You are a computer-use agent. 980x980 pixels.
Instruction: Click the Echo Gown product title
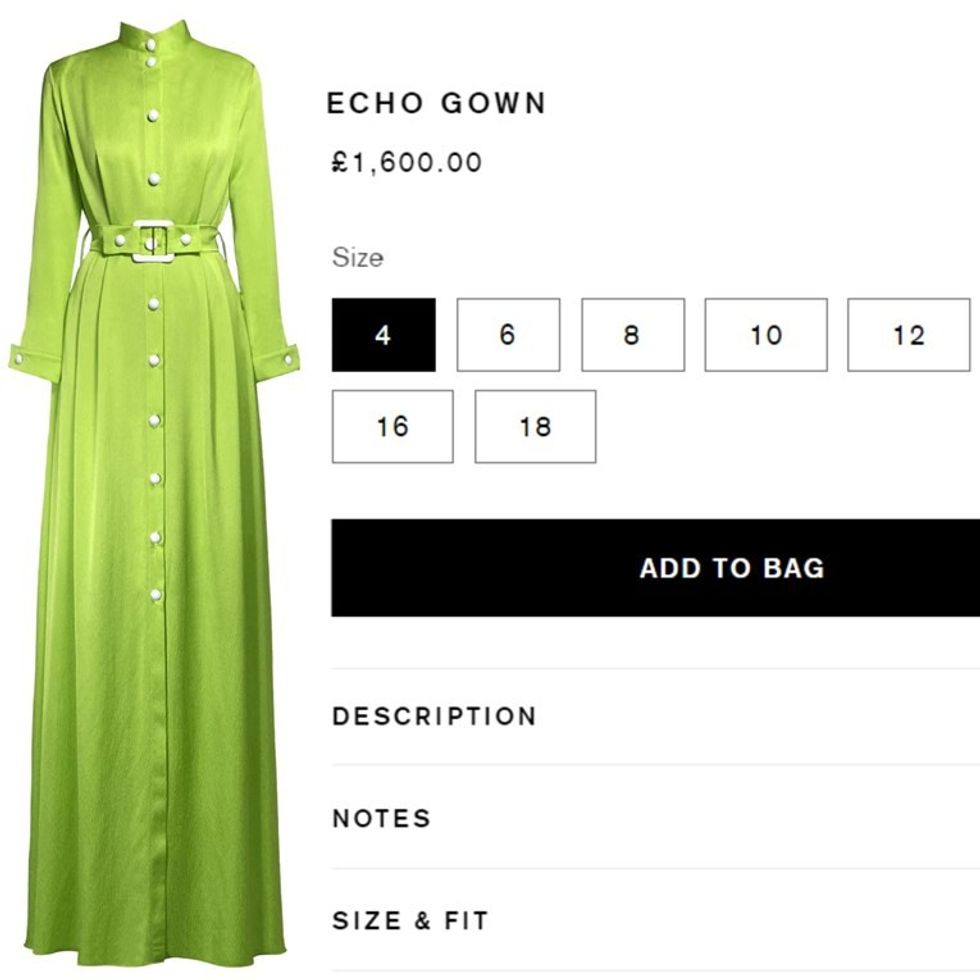(437, 103)
